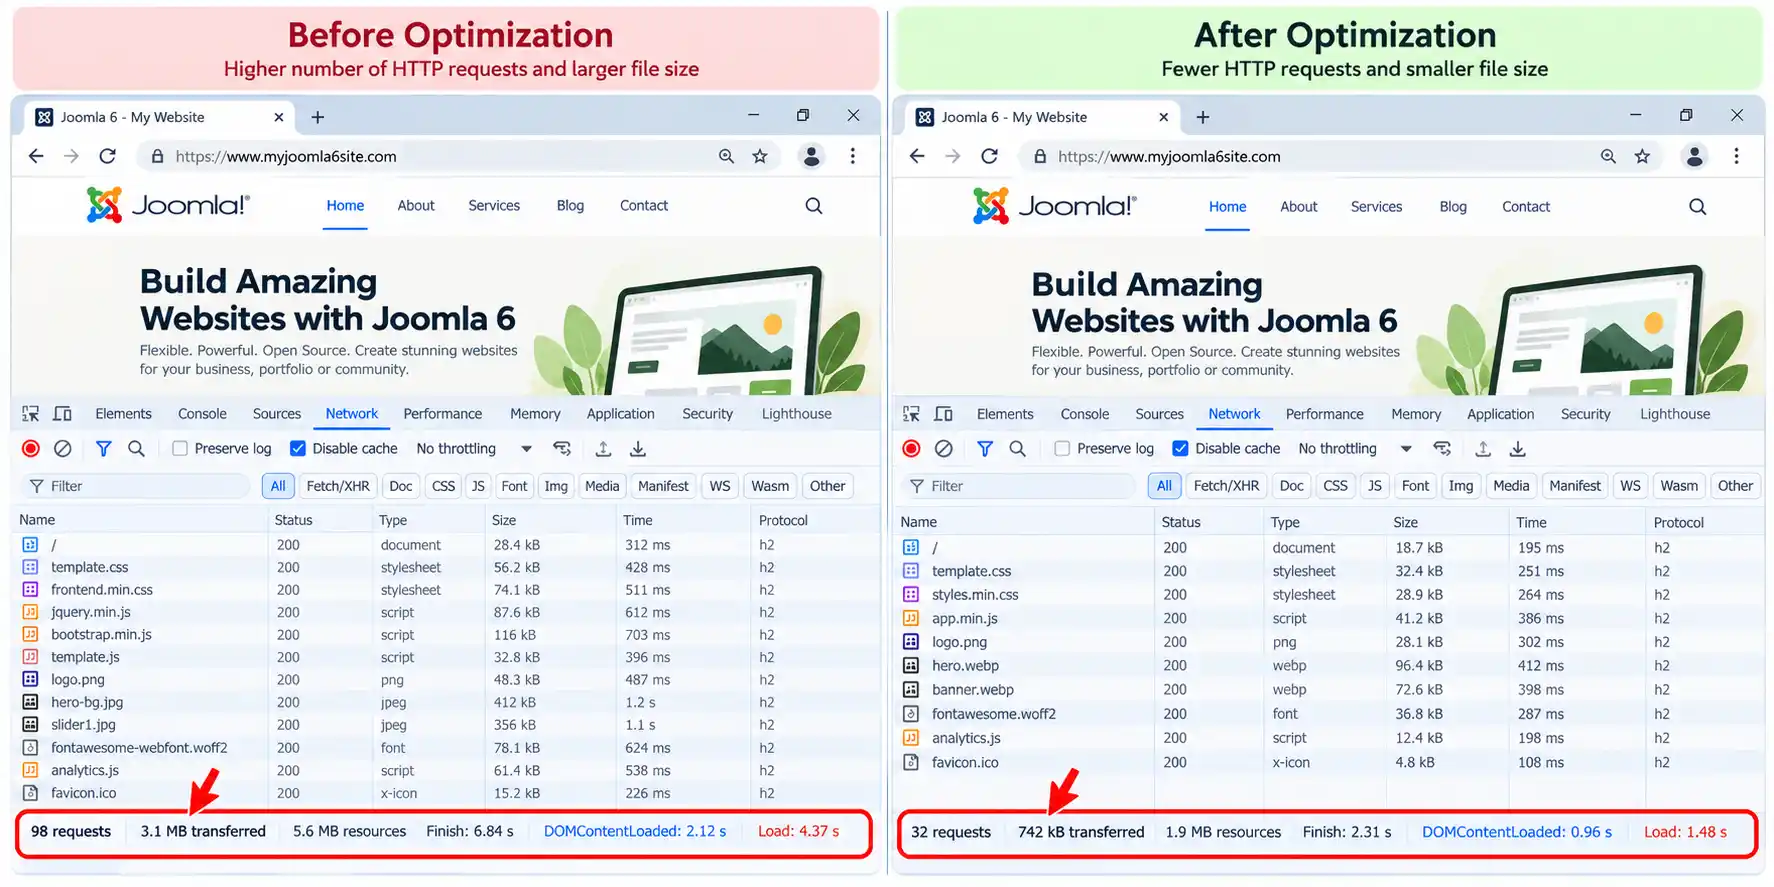Click '742 kB transferred' in right status bar
The height and width of the screenshot is (887, 1774).
pyautogui.click(x=1081, y=832)
